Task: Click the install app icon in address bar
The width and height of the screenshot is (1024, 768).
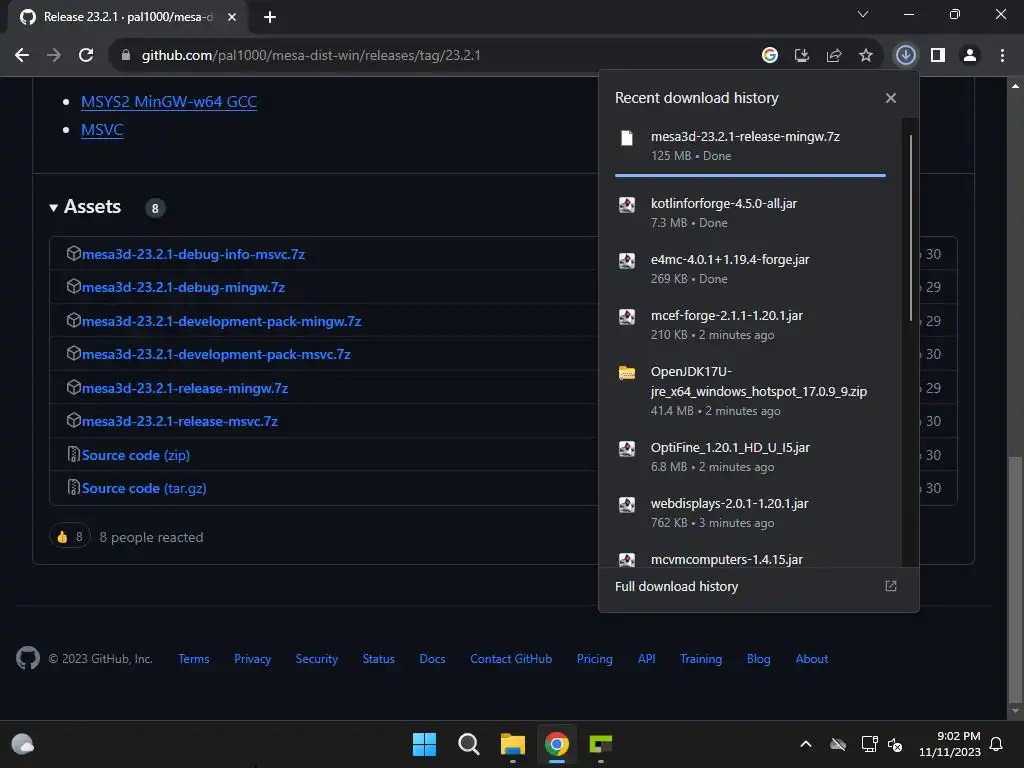Action: (802, 56)
